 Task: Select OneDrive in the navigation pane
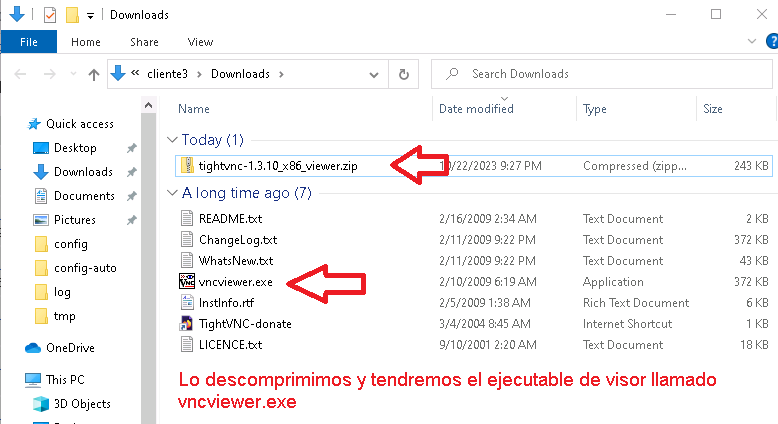click(x=70, y=348)
